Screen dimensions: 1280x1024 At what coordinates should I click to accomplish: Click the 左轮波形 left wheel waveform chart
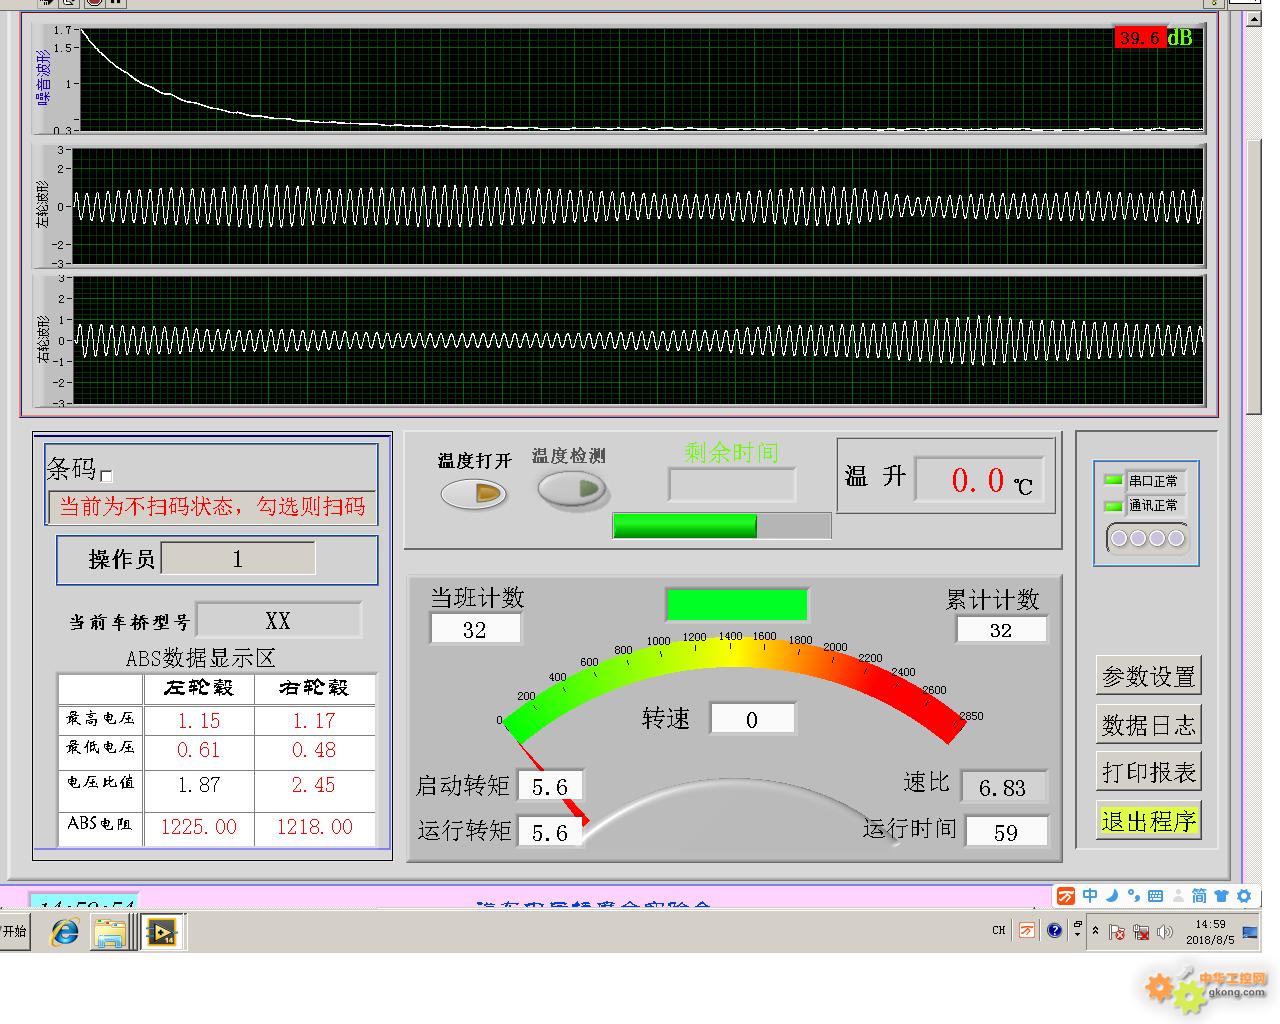click(637, 207)
